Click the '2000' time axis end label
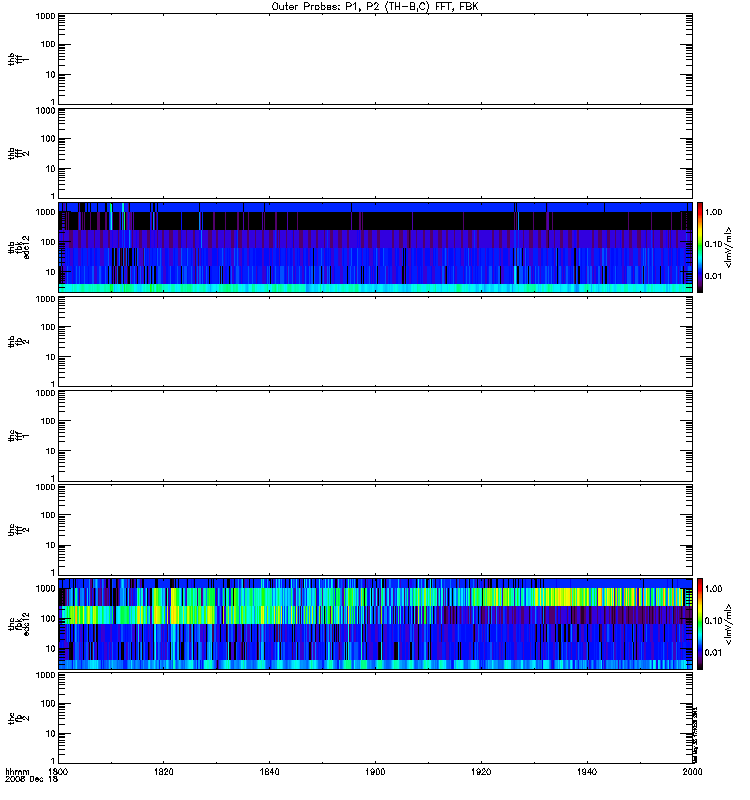This screenshot has height=800, width=750. 692,771
